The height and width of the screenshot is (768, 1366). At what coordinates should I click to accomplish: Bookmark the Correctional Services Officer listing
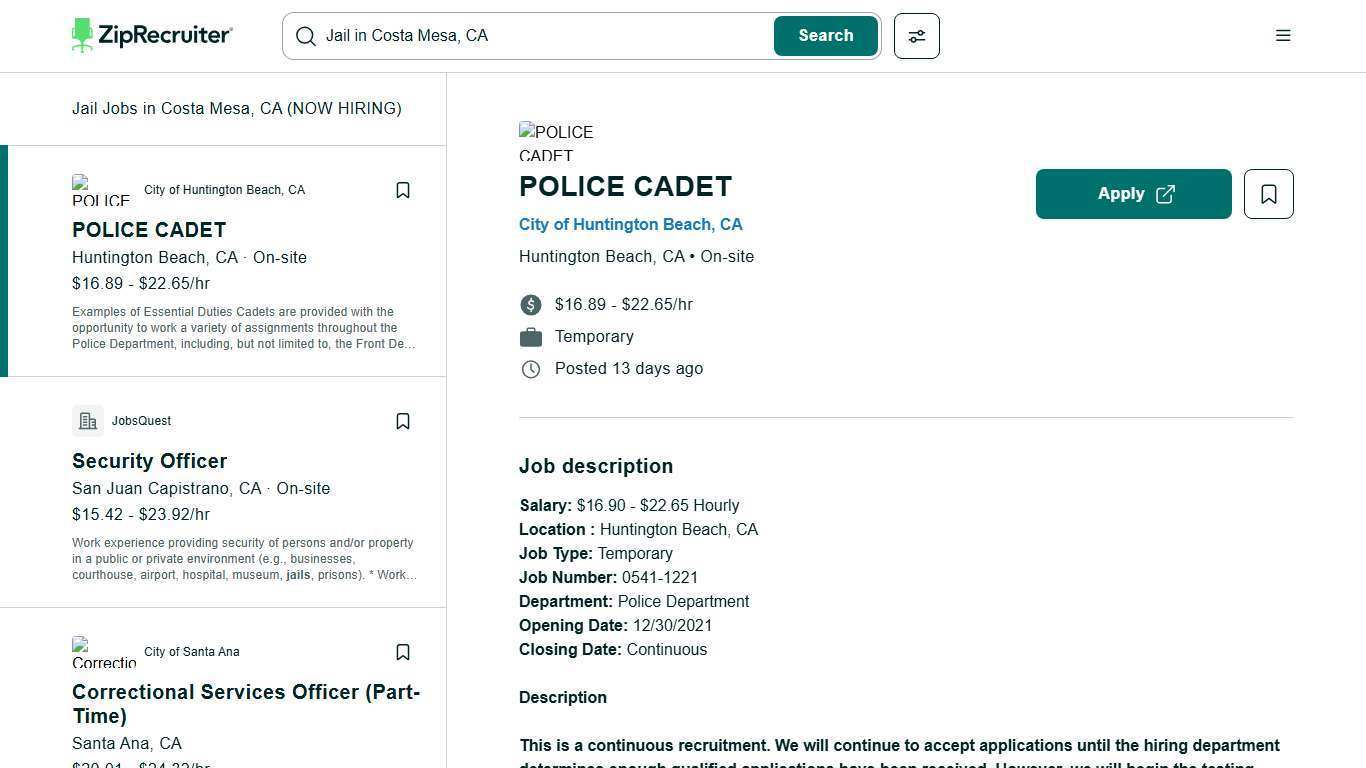tap(403, 652)
